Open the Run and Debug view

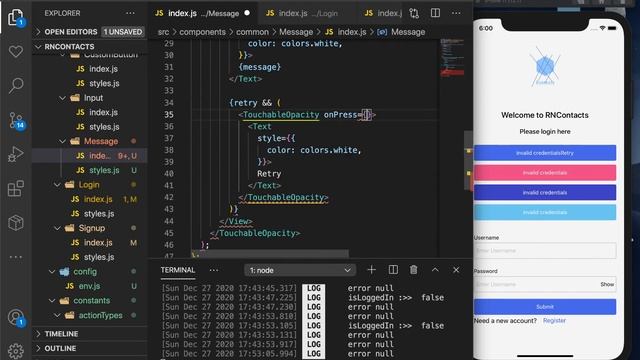[16, 154]
